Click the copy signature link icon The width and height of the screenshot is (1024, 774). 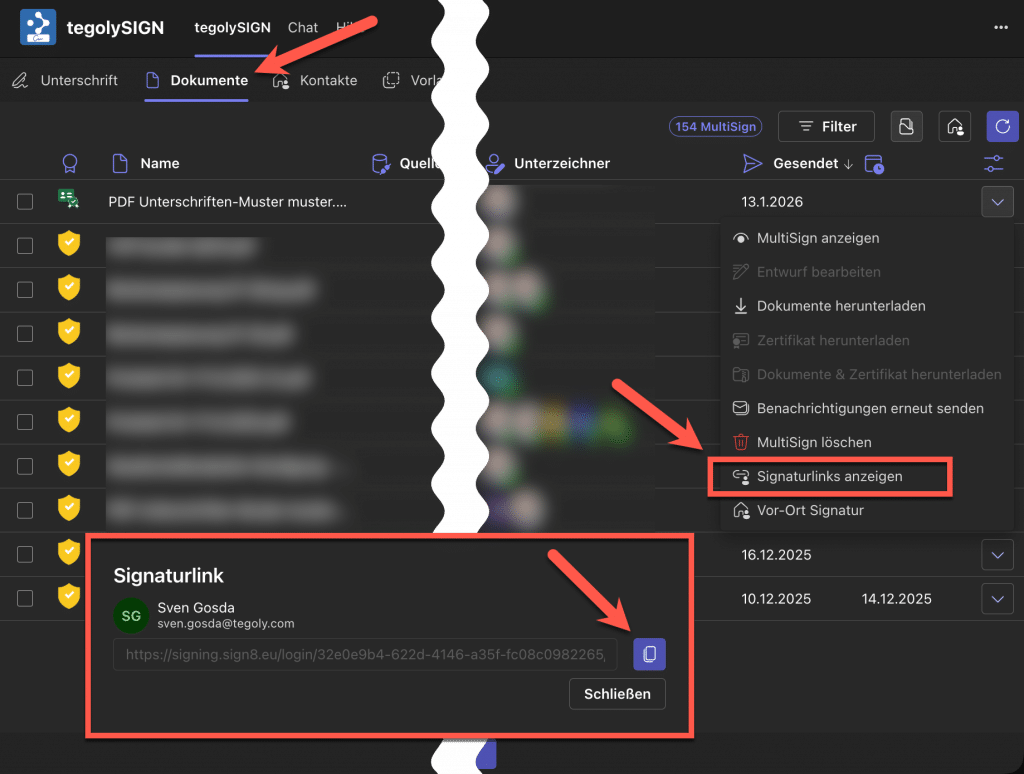tap(649, 654)
